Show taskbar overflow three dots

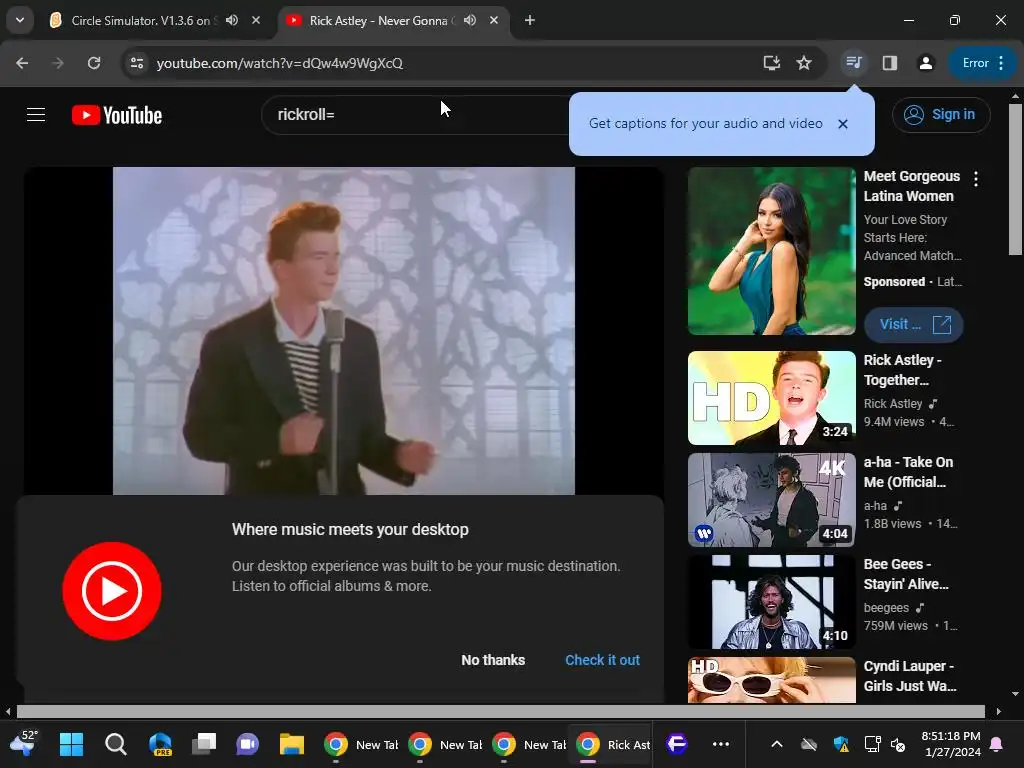[721, 744]
